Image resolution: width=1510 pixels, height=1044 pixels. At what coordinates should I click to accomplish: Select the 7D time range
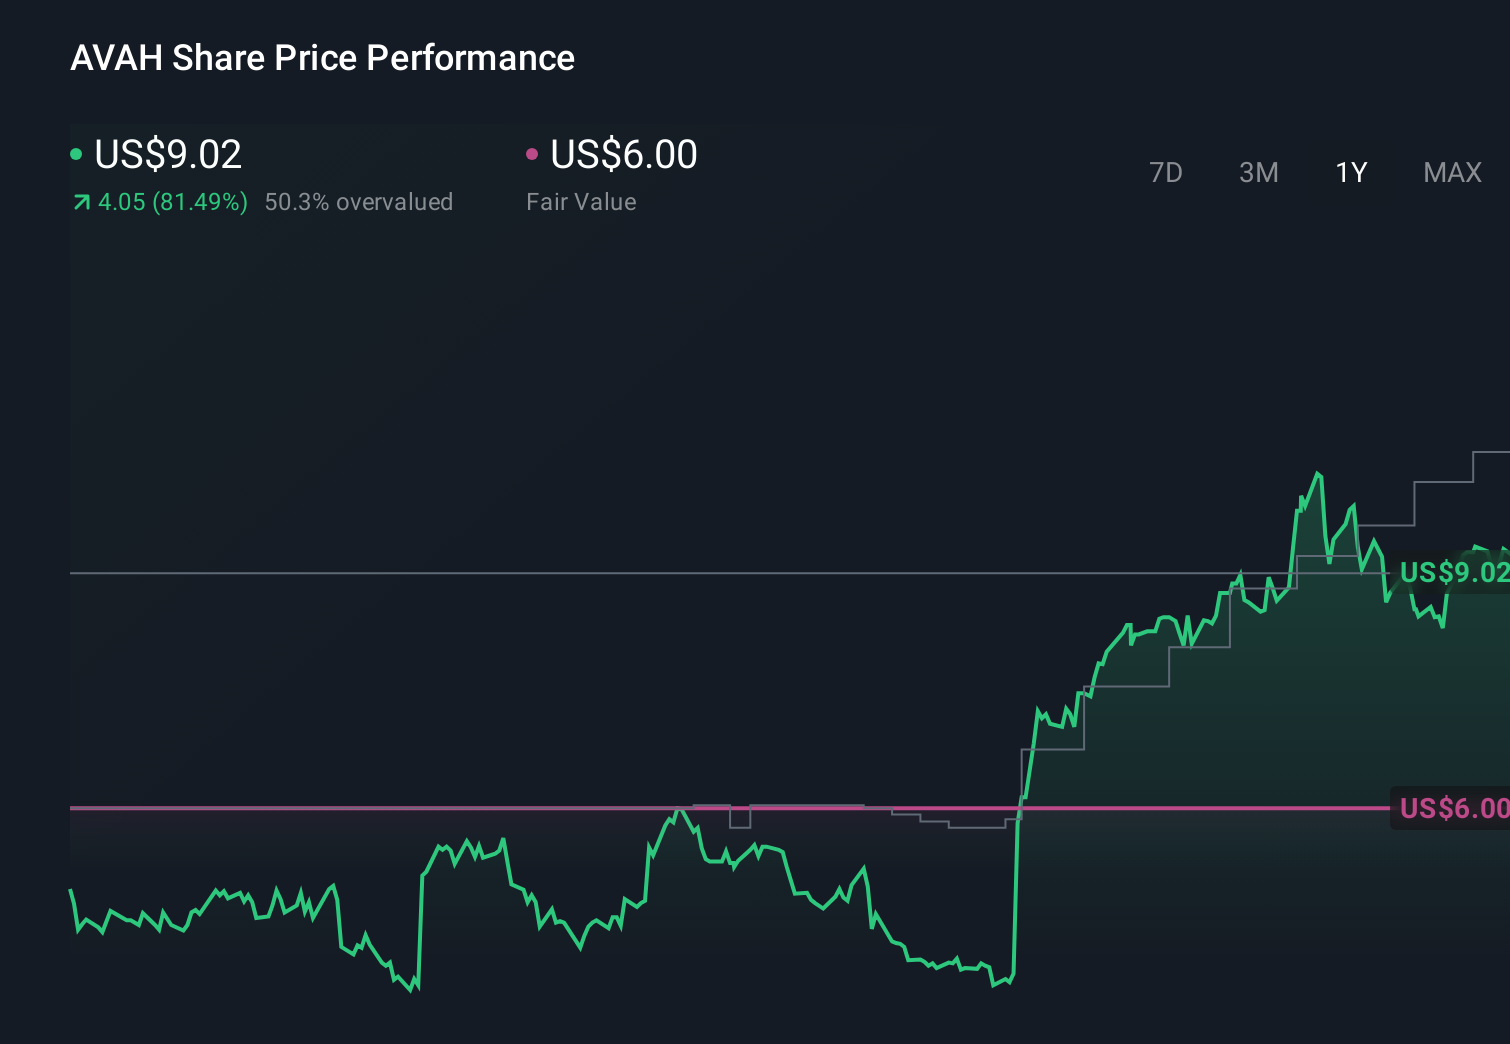[x=1166, y=172]
